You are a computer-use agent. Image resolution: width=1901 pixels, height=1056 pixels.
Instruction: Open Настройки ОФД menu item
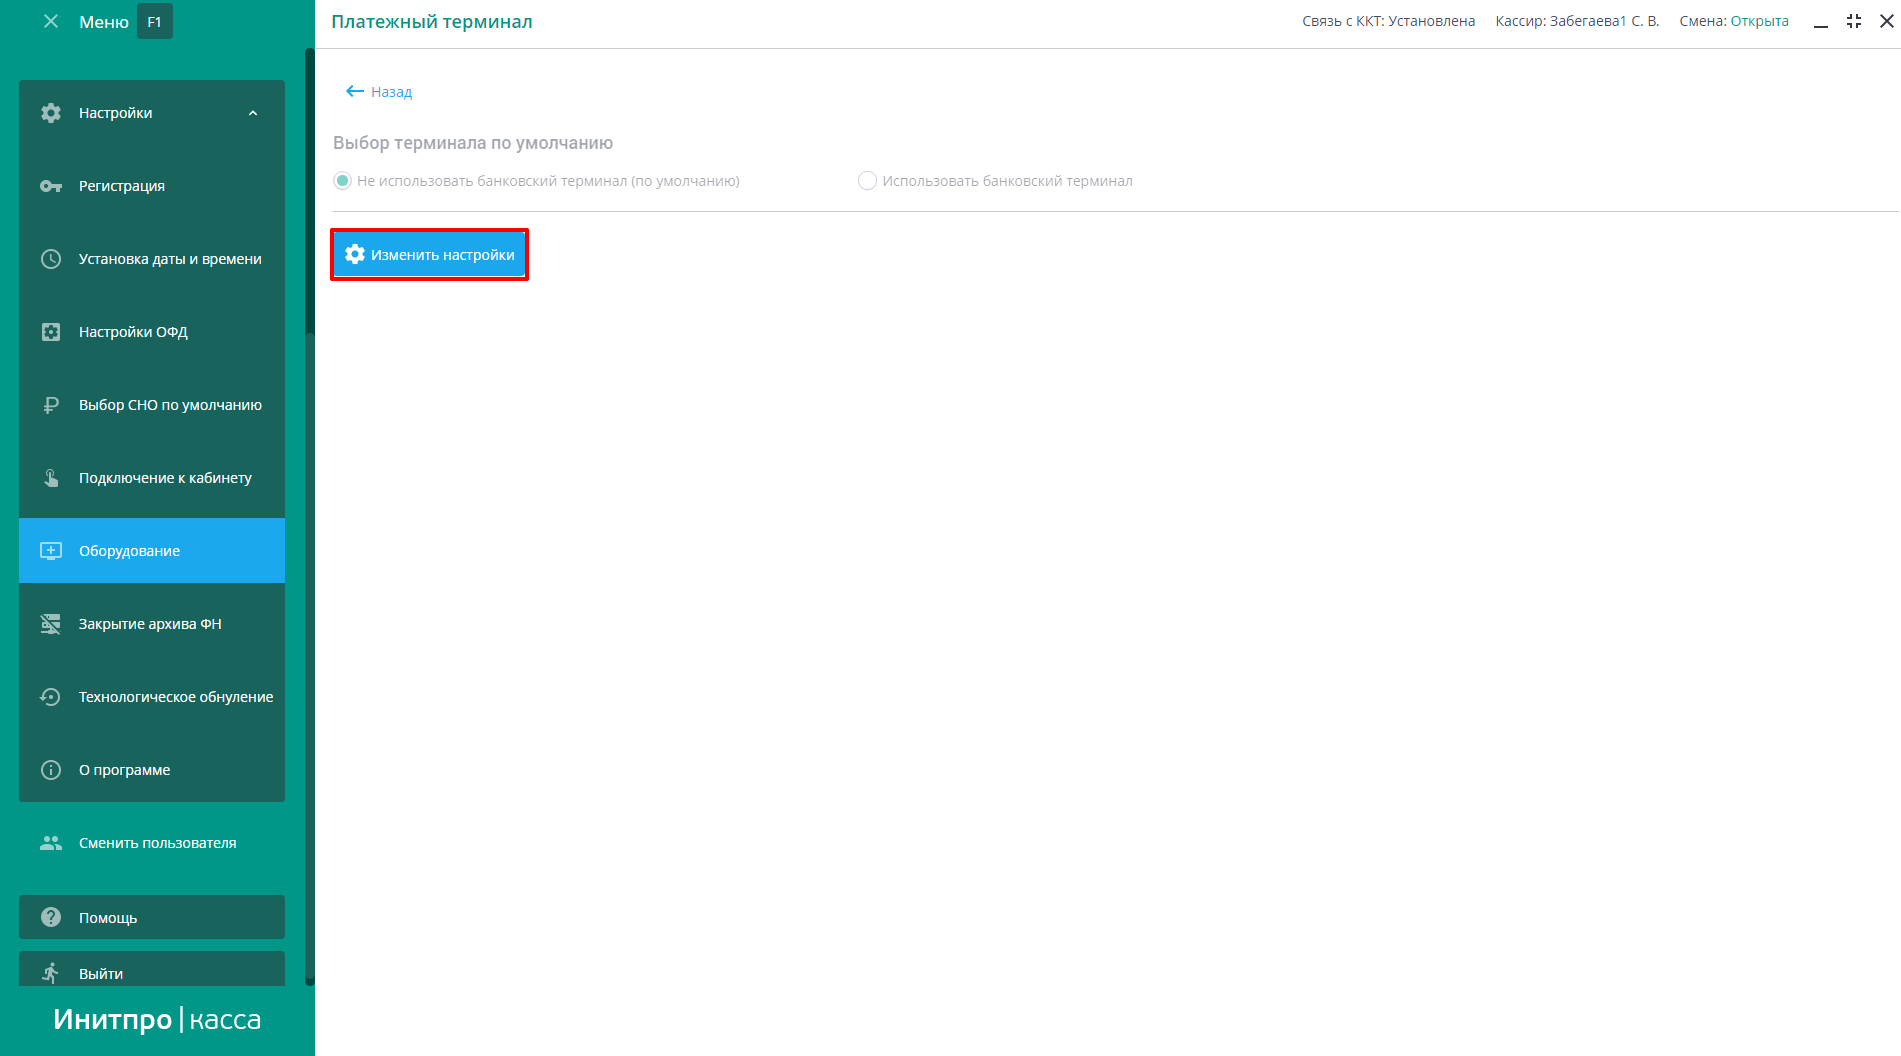152,332
